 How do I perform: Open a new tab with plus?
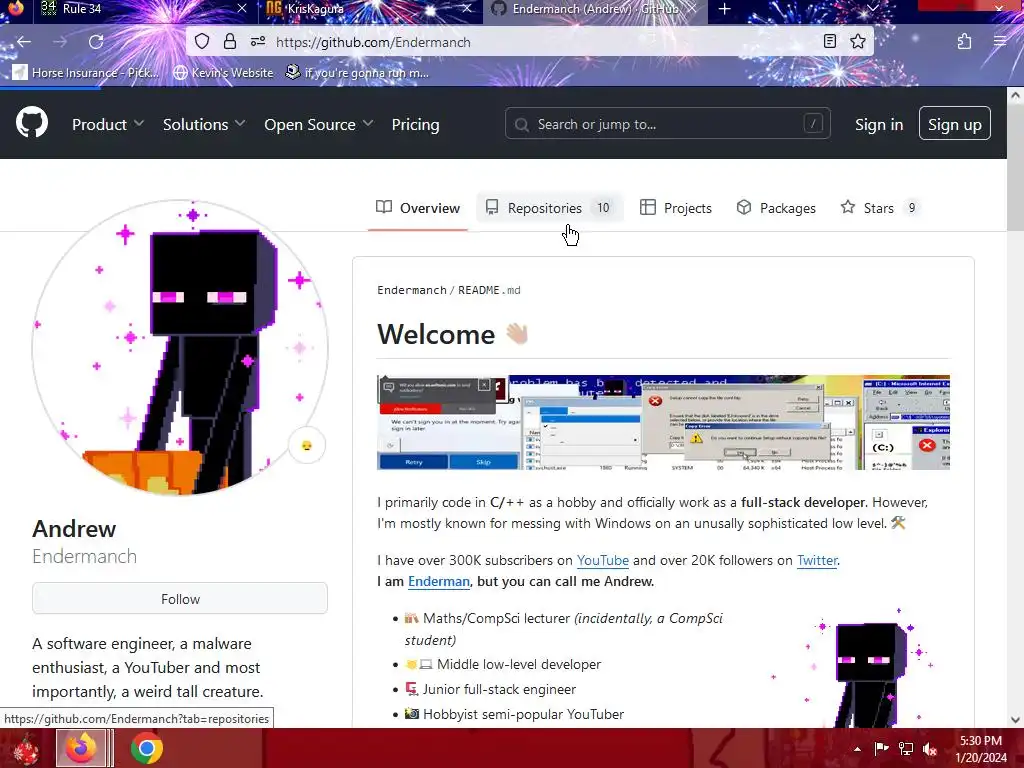[724, 9]
